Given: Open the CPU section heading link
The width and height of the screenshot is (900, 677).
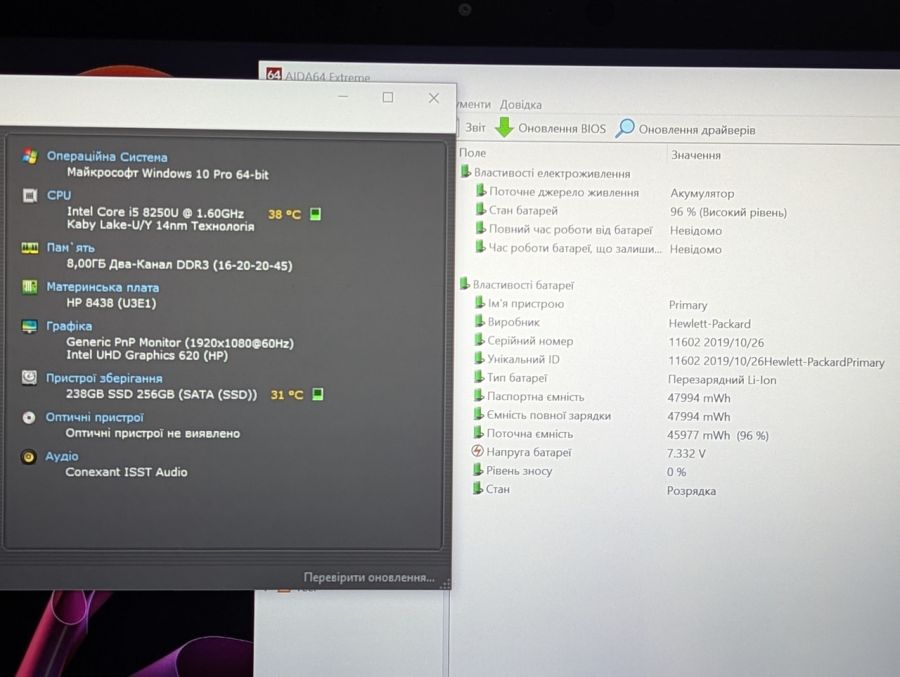Looking at the screenshot, I should click(x=59, y=195).
